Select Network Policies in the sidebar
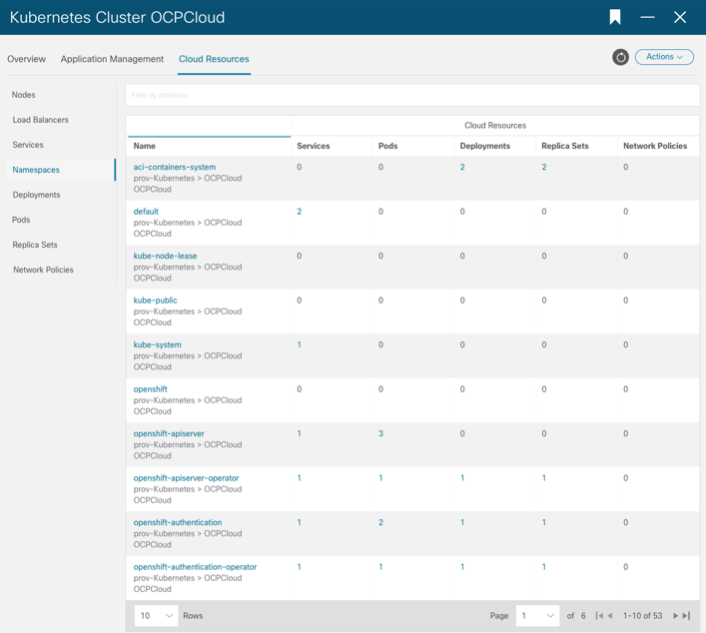Viewport: 706px width, 633px height. (43, 270)
